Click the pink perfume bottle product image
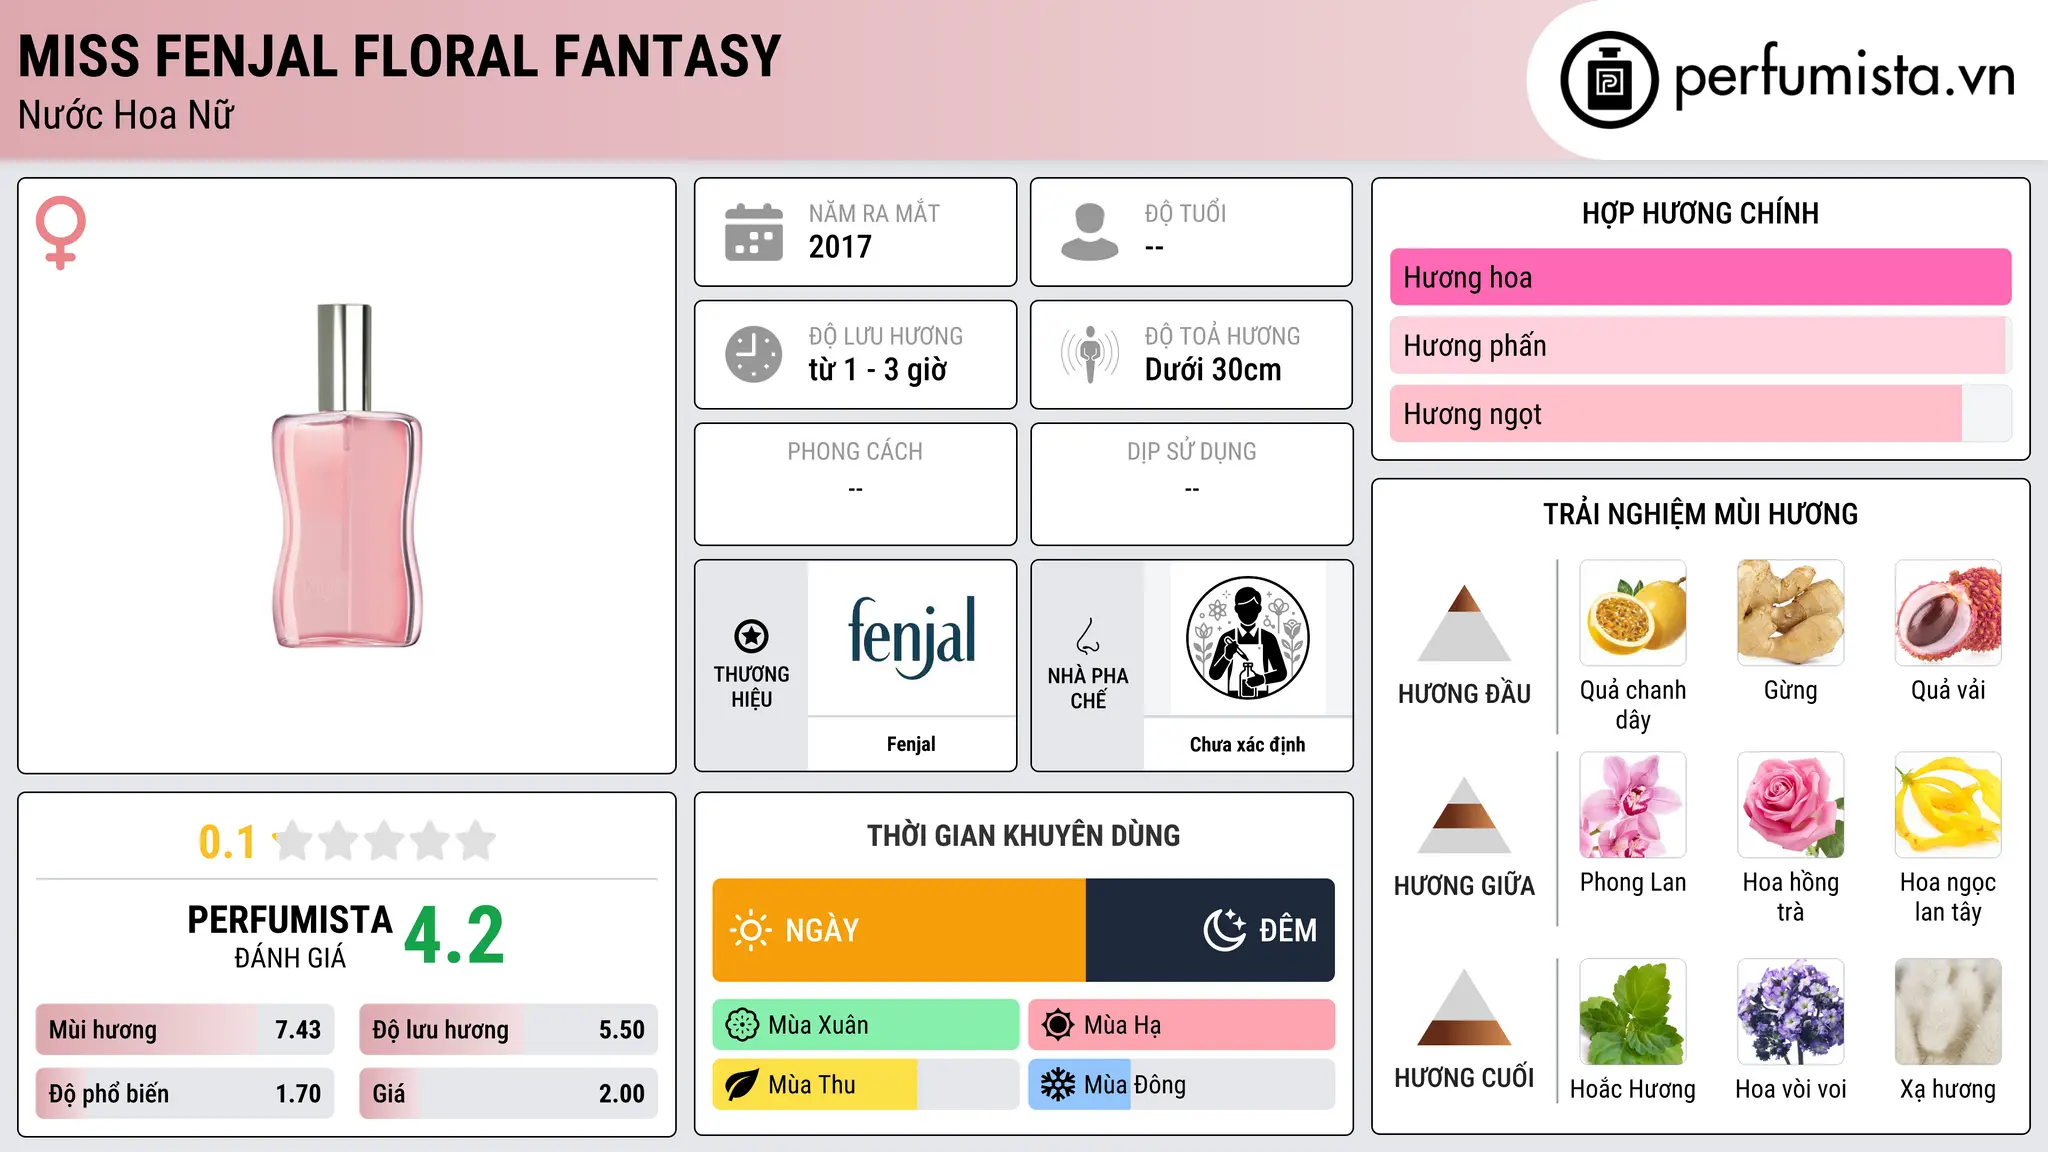Screen dimensions: 2048x1152 (346, 476)
